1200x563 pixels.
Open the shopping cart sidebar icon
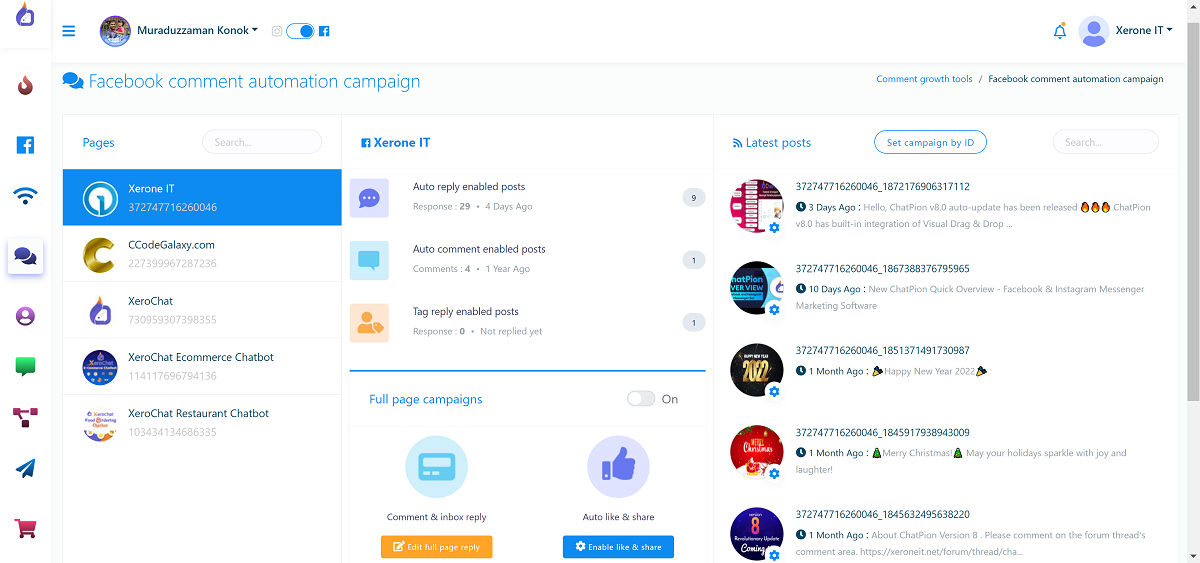coord(26,527)
